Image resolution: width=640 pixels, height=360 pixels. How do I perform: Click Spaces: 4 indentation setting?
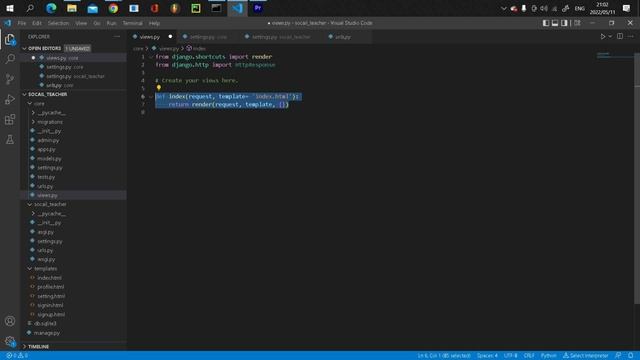click(487, 356)
